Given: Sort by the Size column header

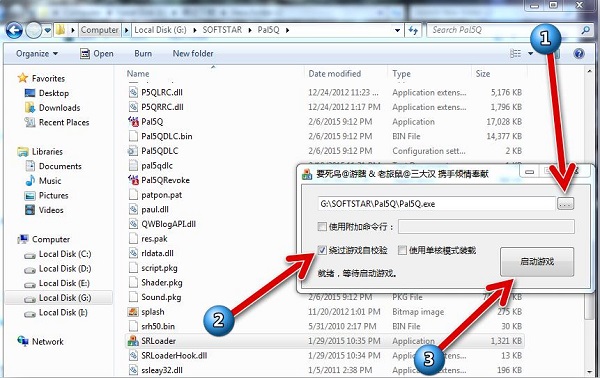Looking at the screenshot, I should [483, 73].
